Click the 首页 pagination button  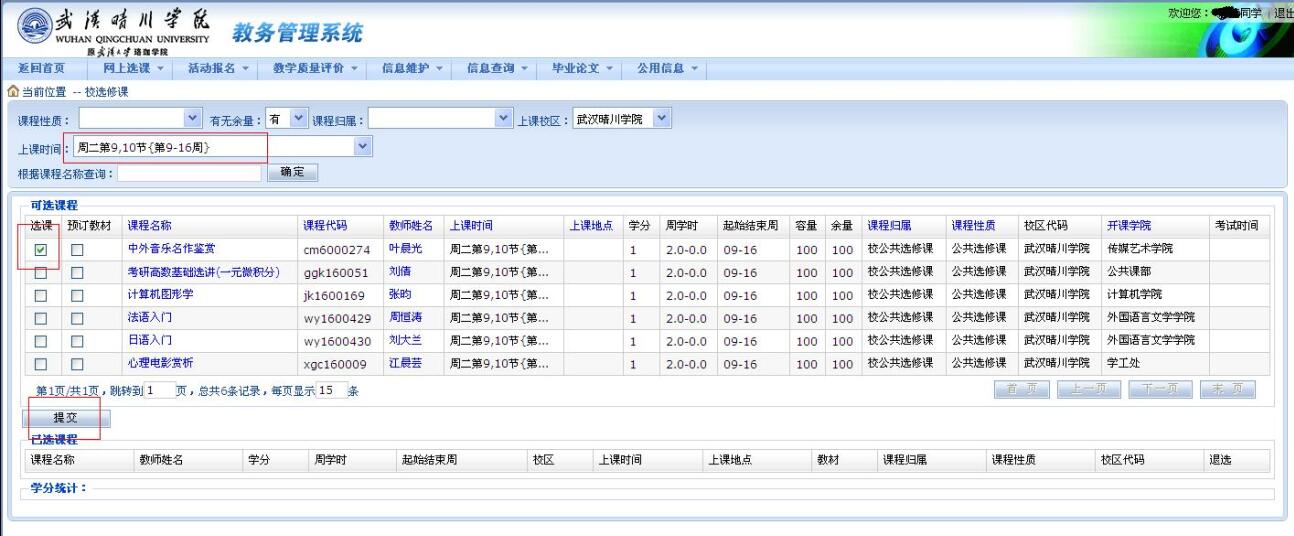[1022, 389]
